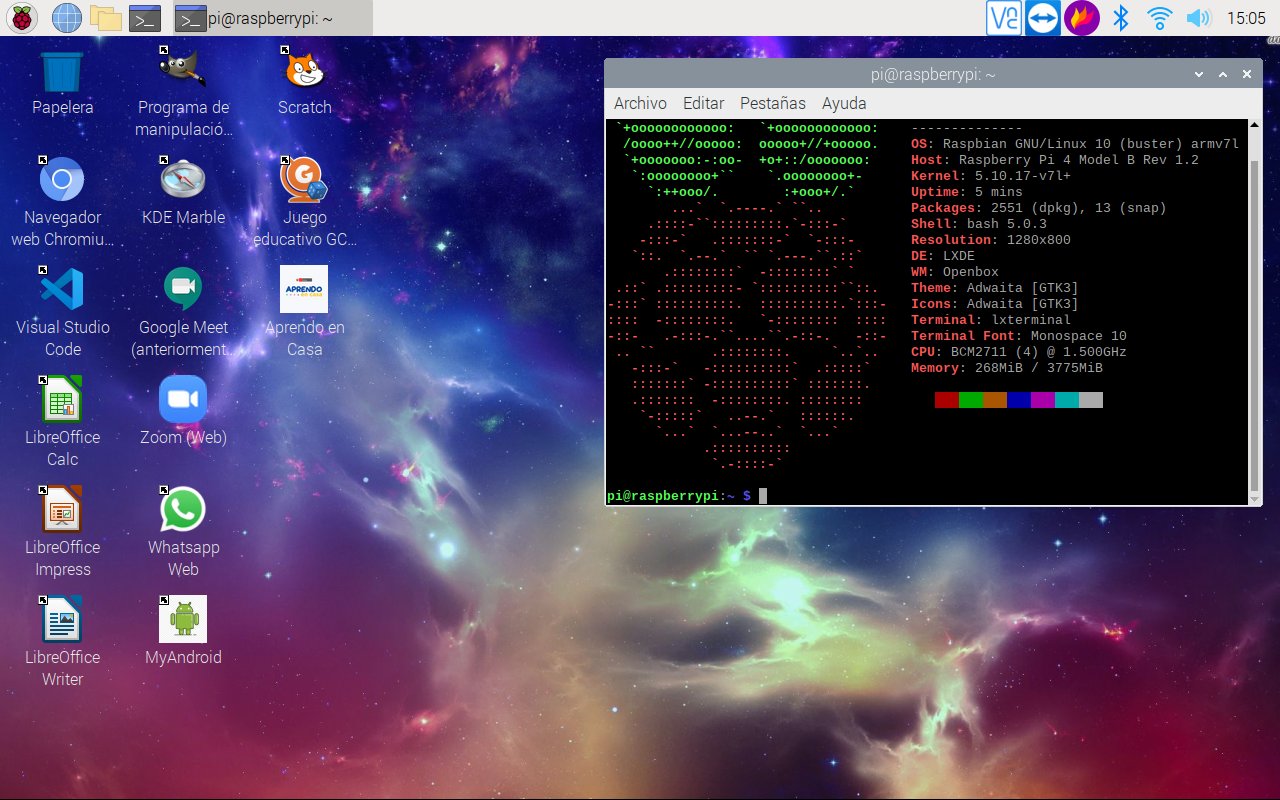The image size is (1280, 800).
Task: Open the Visual Studio Code desktop icon
Action: pos(62,290)
